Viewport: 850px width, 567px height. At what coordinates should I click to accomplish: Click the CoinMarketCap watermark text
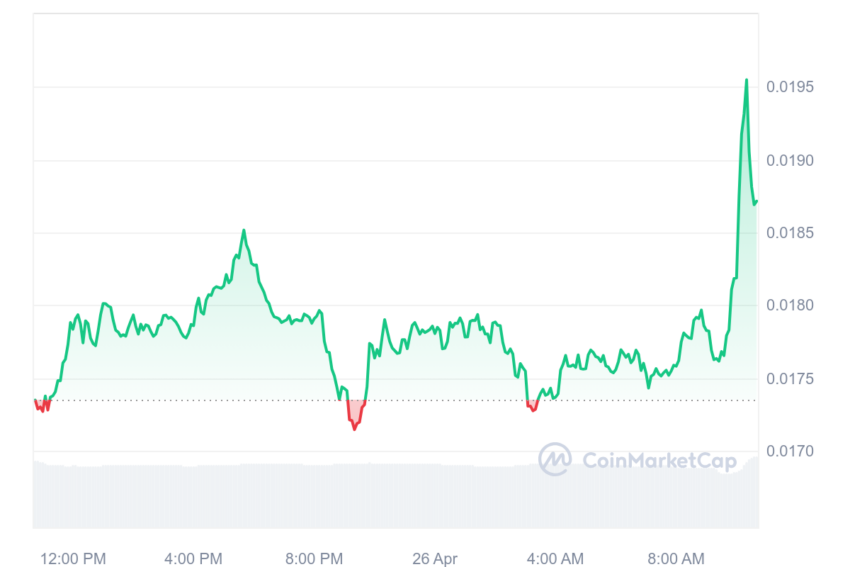pos(659,461)
